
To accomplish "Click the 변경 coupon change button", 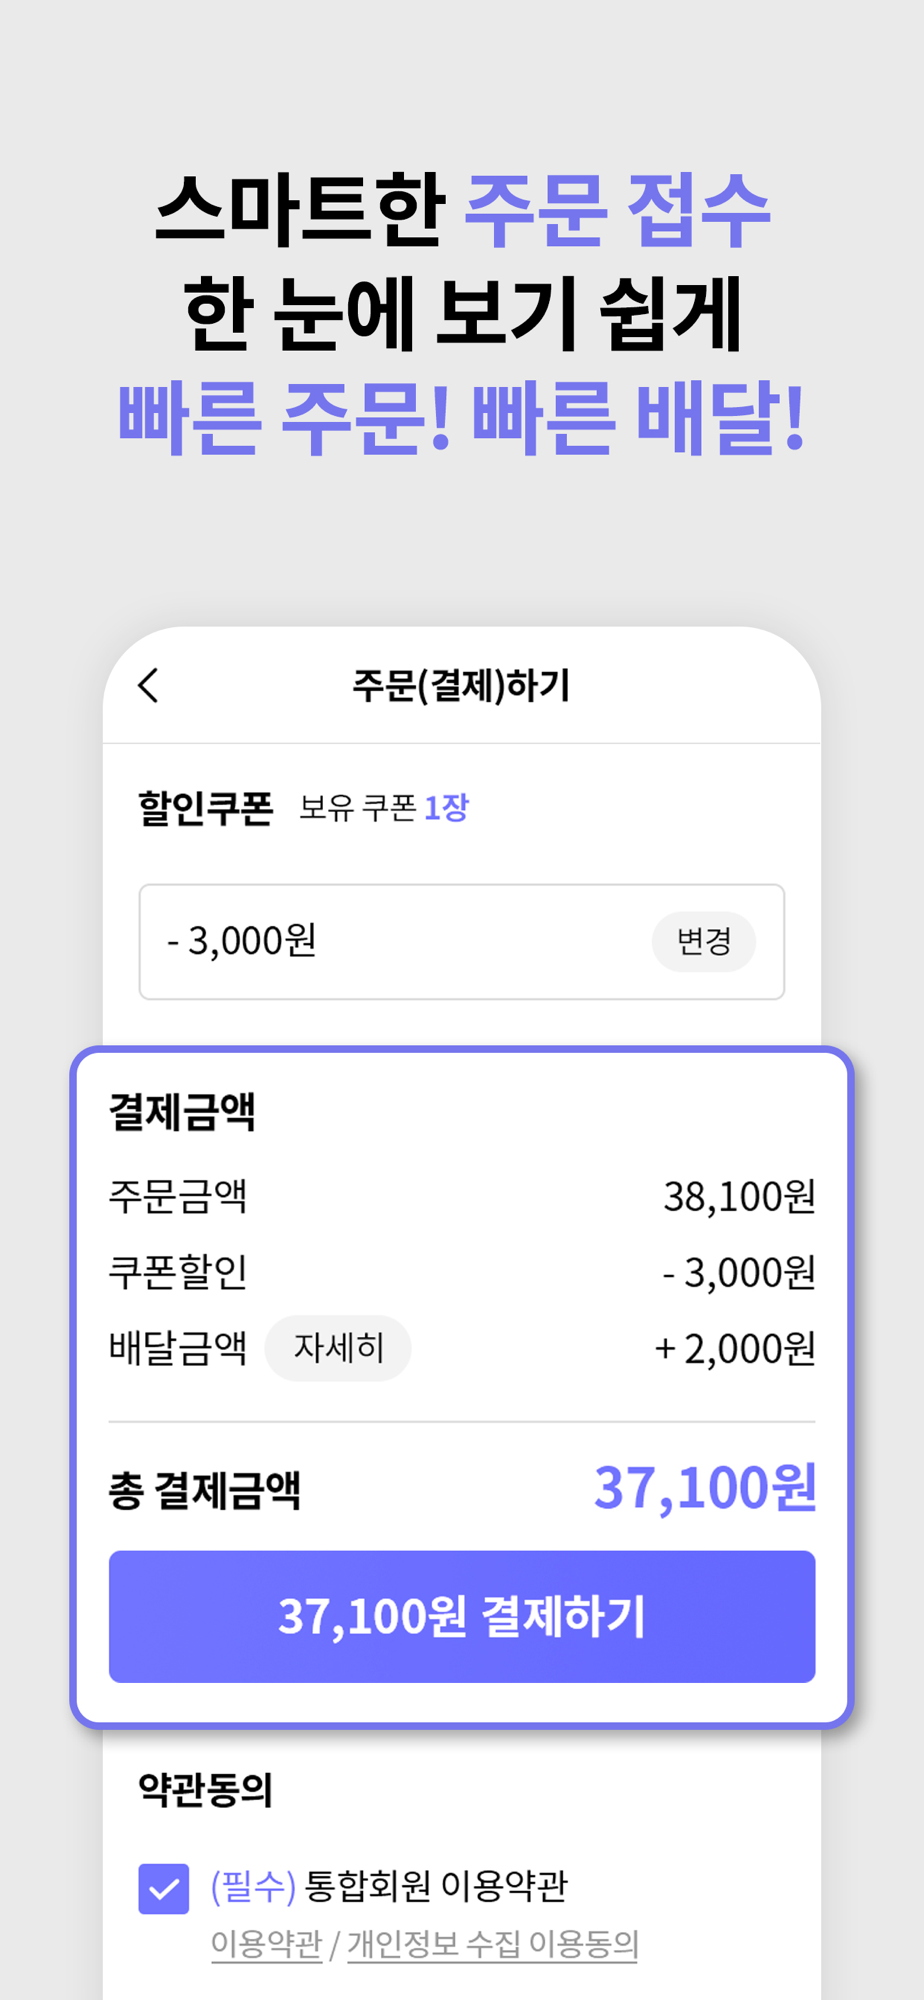I will coord(704,941).
